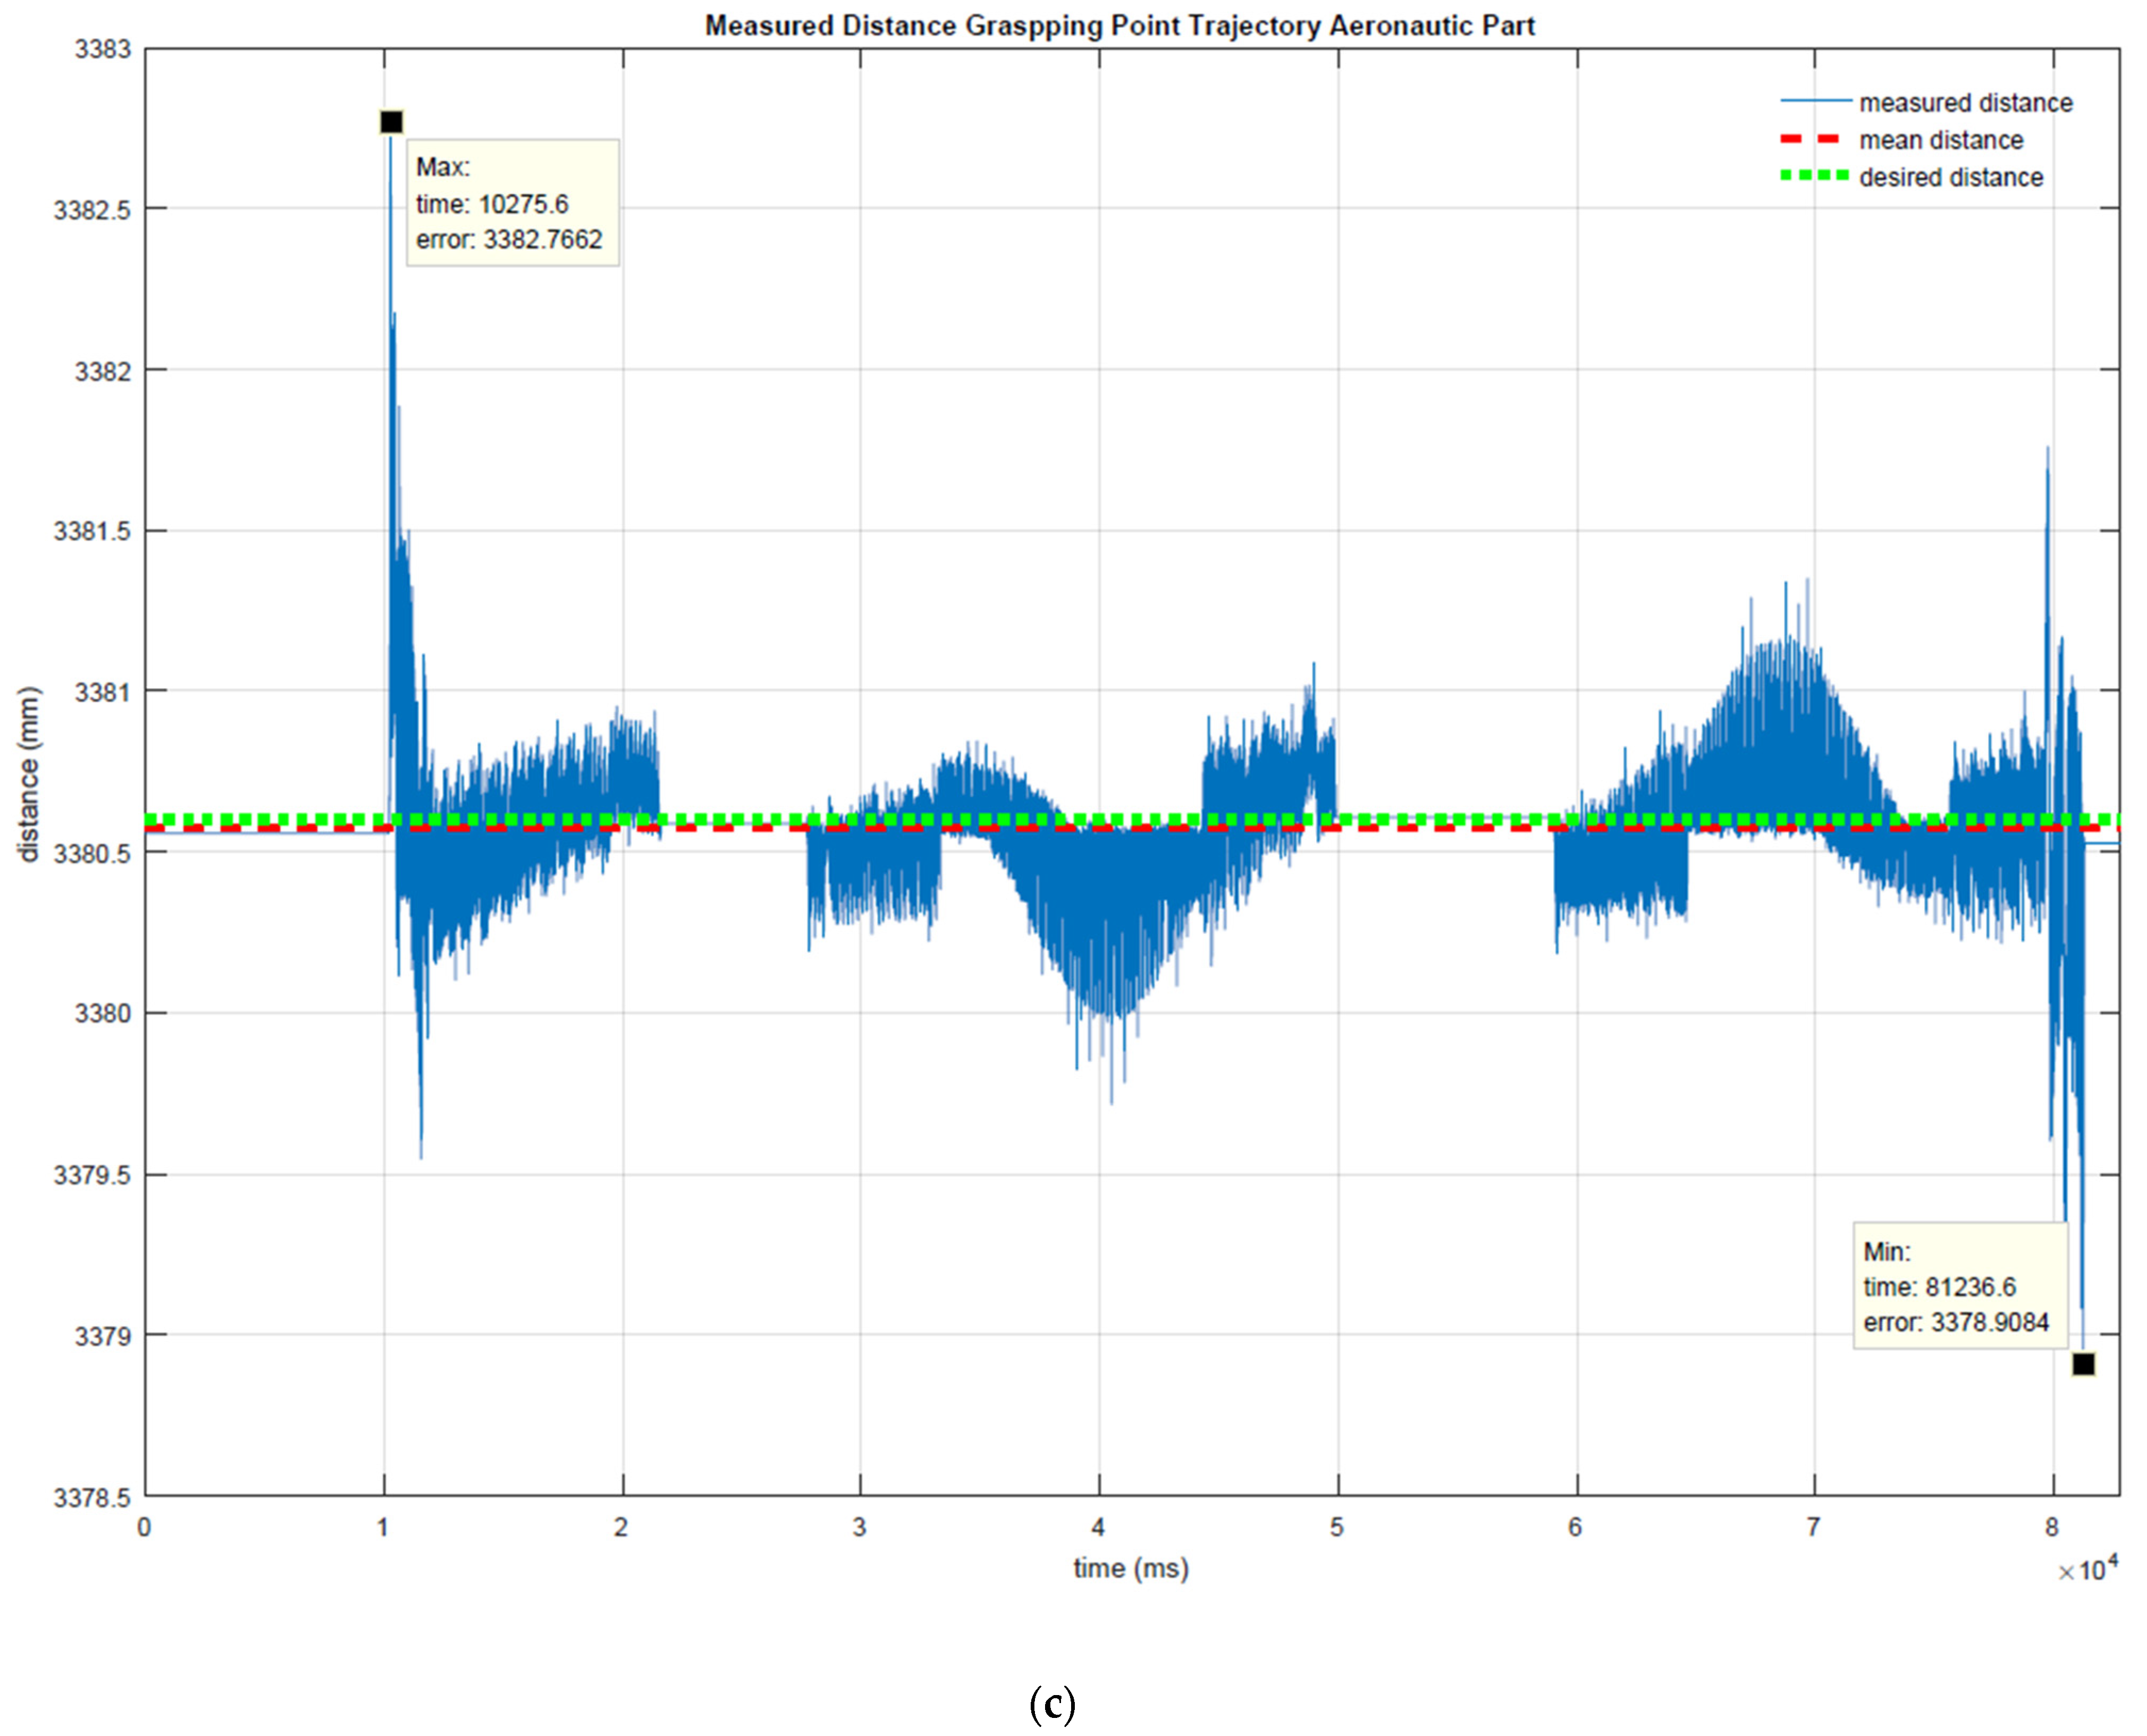
Task: Select the plot title text
Action: (1119, 25)
